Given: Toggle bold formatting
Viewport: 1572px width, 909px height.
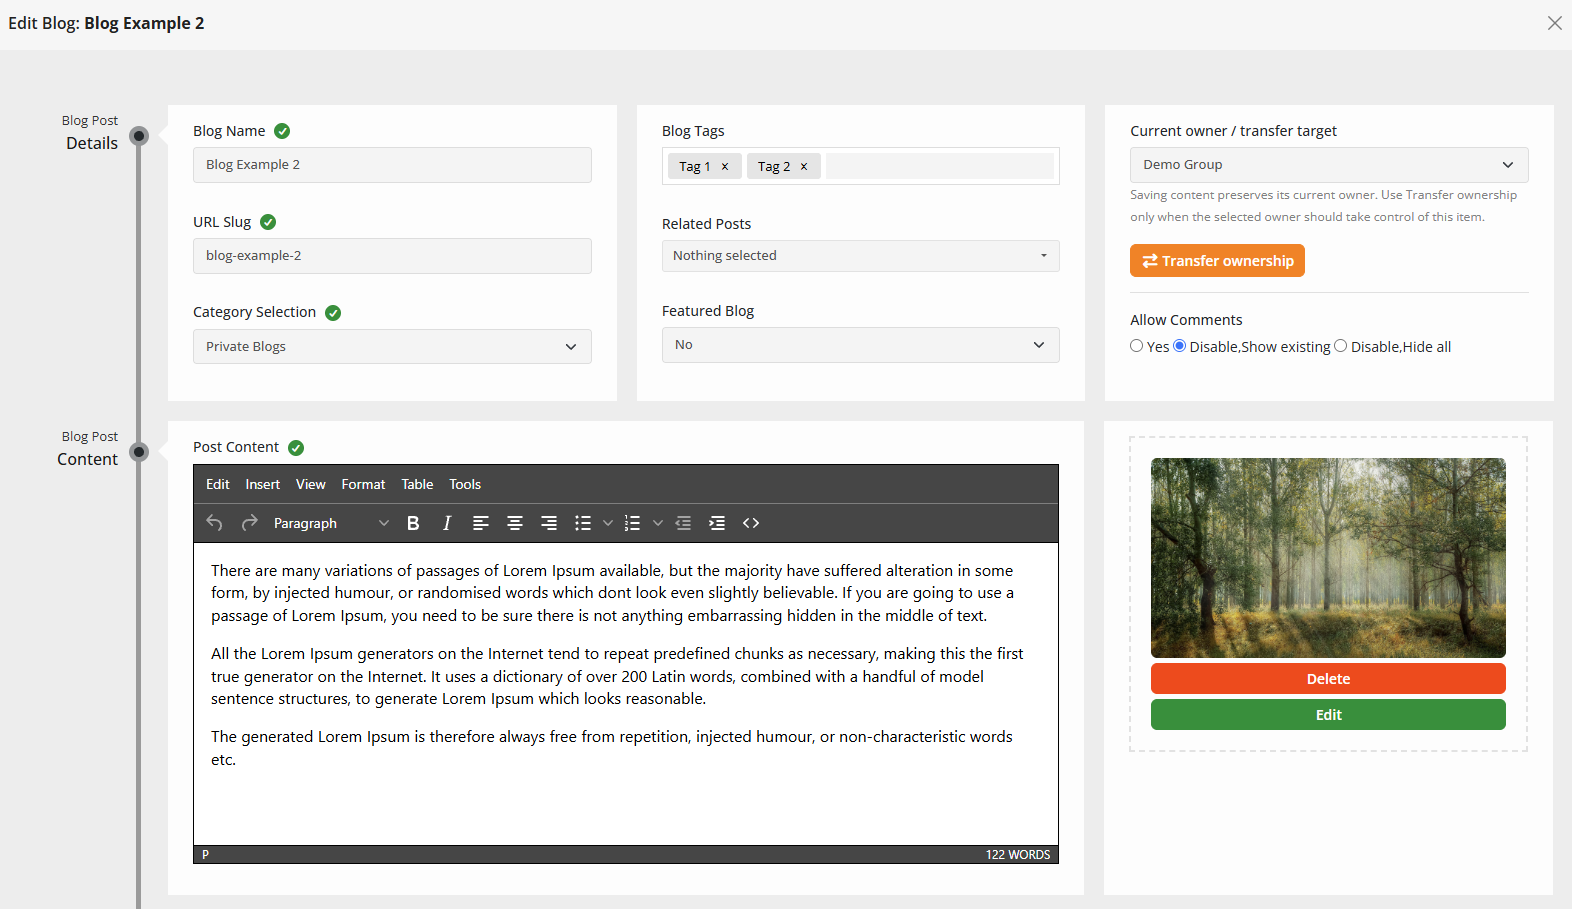Looking at the screenshot, I should pyautogui.click(x=413, y=523).
